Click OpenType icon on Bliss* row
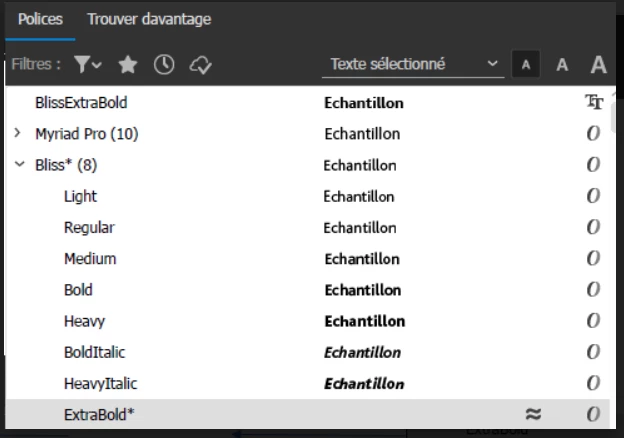The image size is (624, 438). (x=593, y=164)
